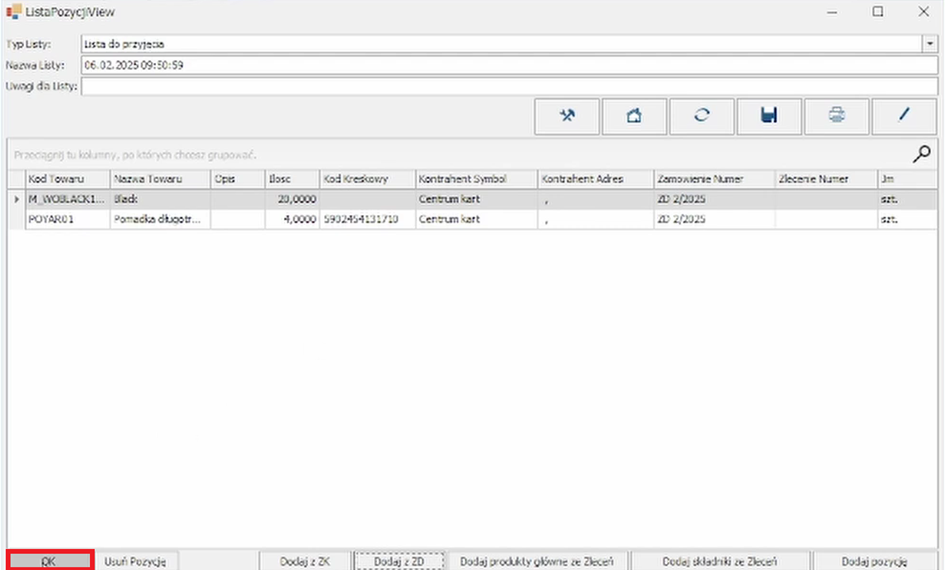Viewport: 945px width, 570px height.
Task: Print the list with the printer icon
Action: pyautogui.click(x=836, y=116)
